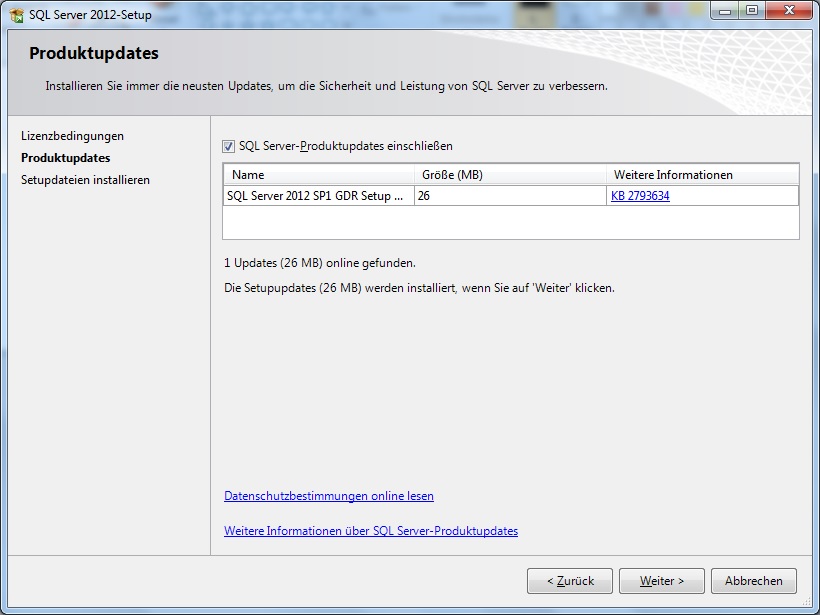Click the Größe (MB) column header
The height and width of the screenshot is (615, 820).
510,175
